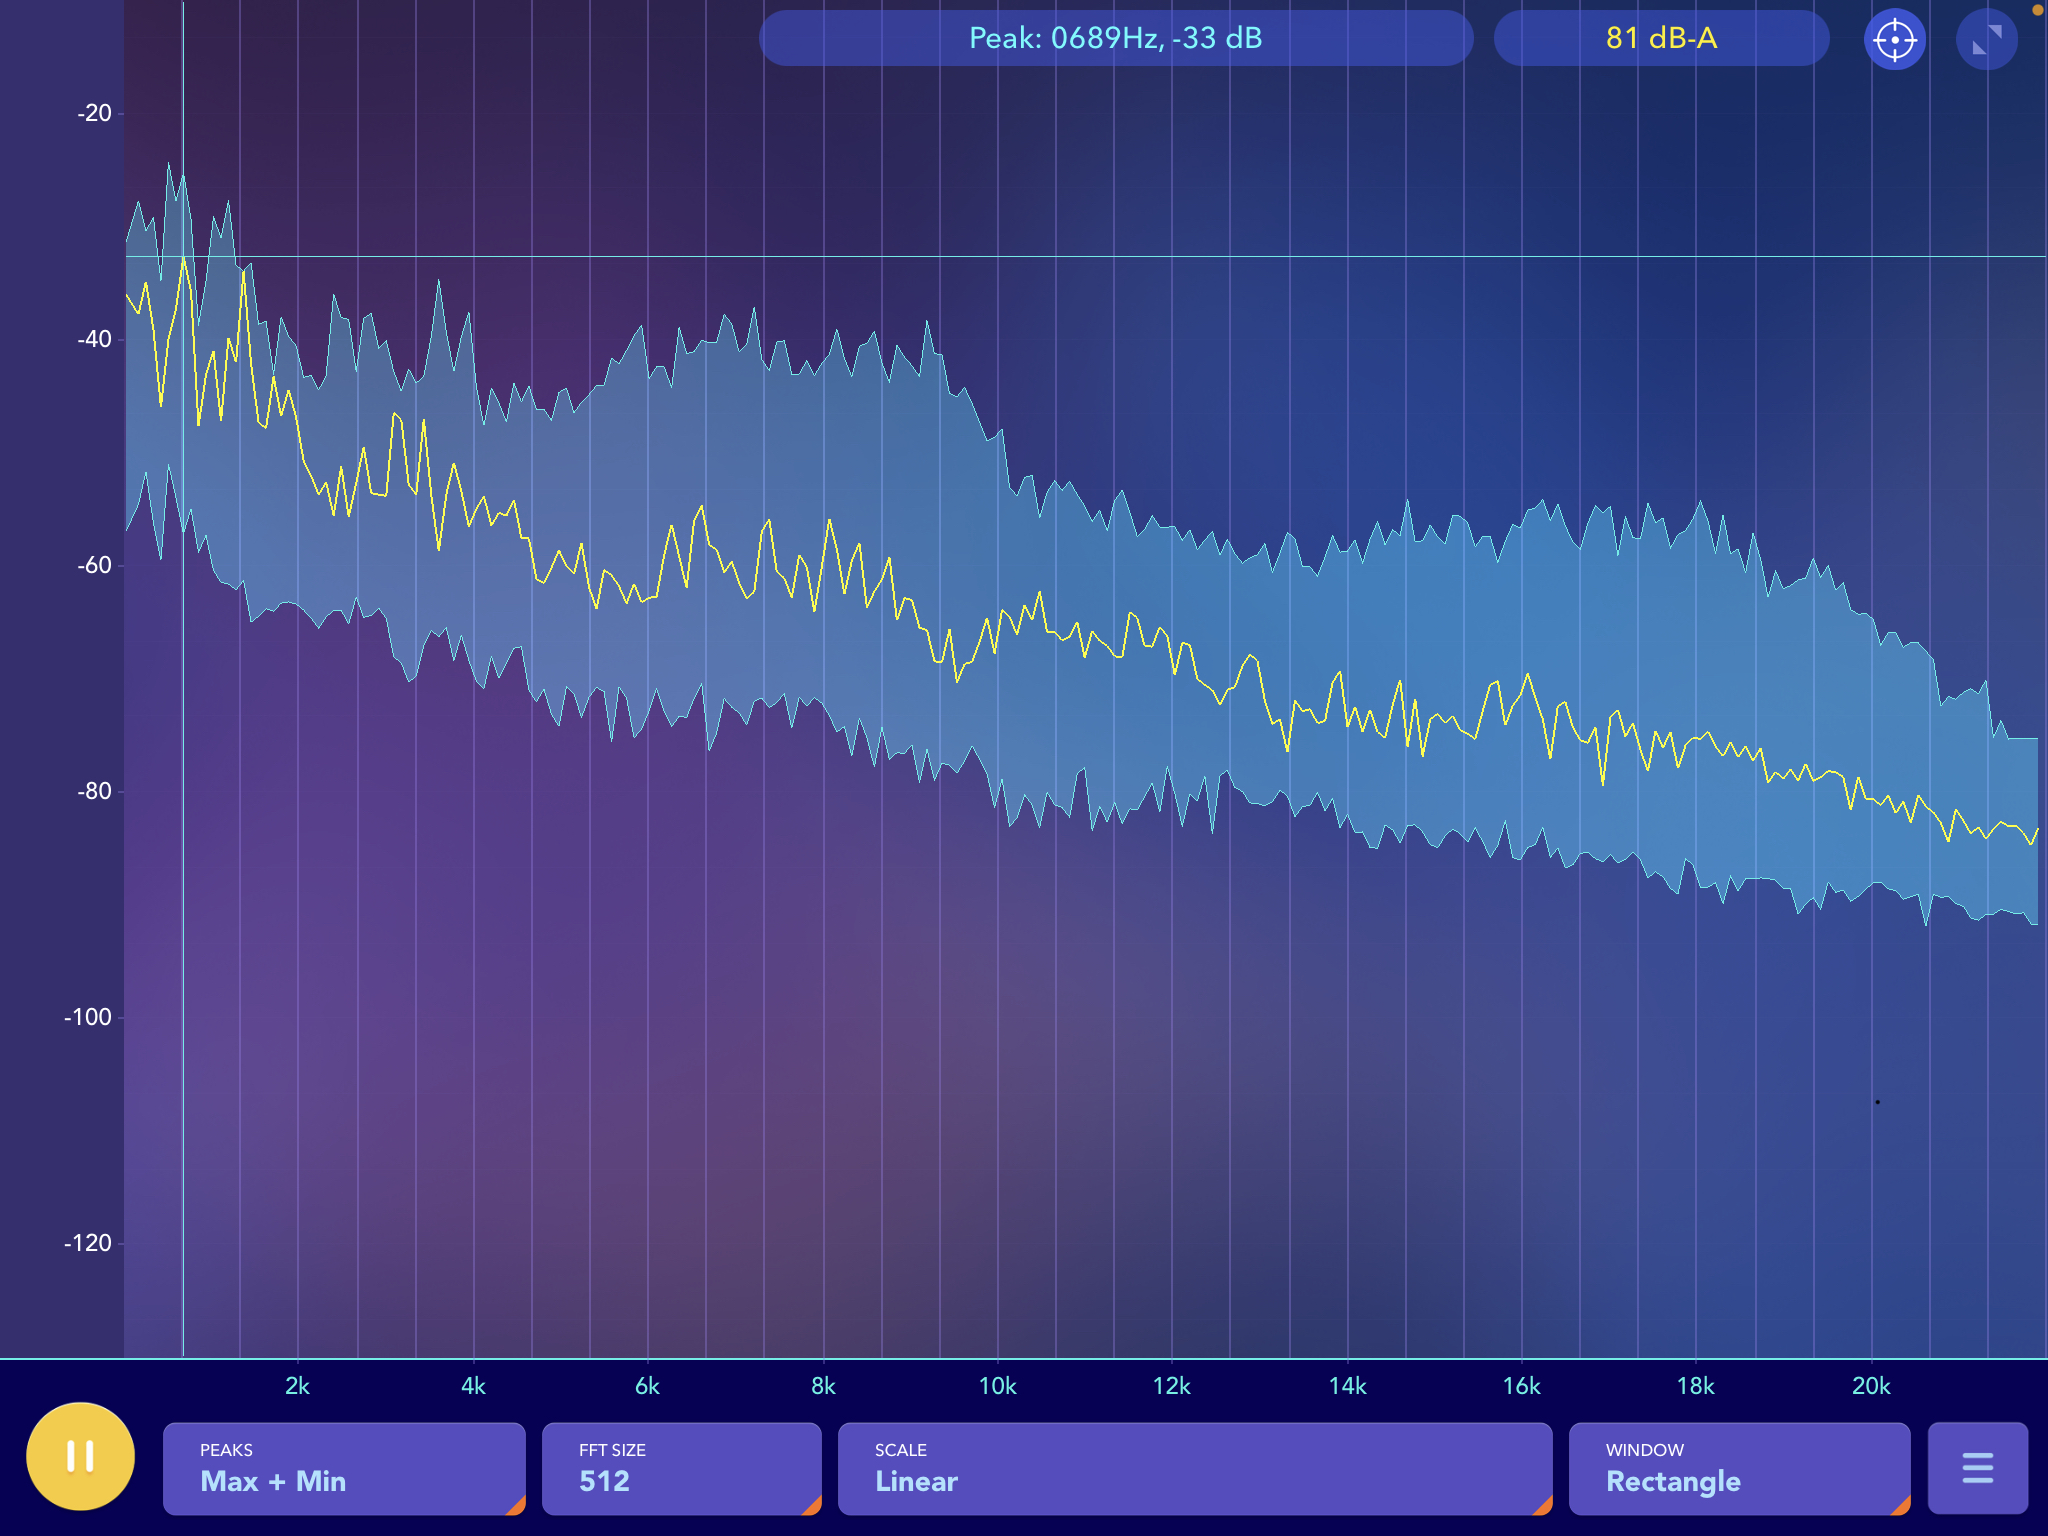2048x1536 pixels.
Task: Tap the 8k frequency axis label
Action: [823, 1386]
